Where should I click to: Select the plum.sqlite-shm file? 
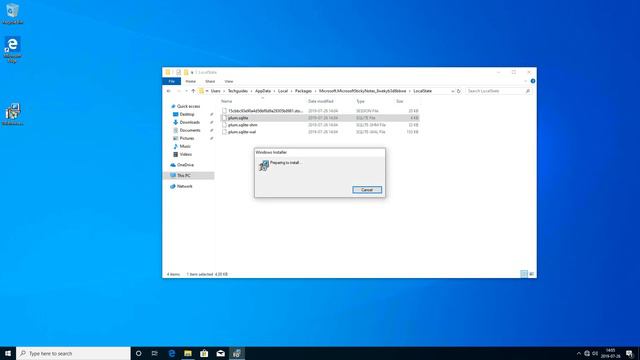320,125
